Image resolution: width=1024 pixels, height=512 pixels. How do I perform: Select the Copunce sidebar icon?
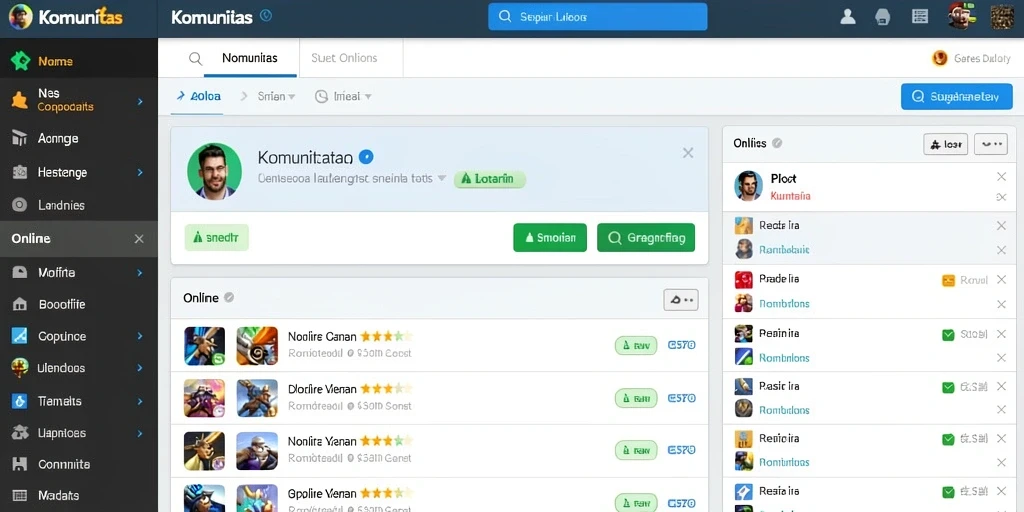click(20, 336)
